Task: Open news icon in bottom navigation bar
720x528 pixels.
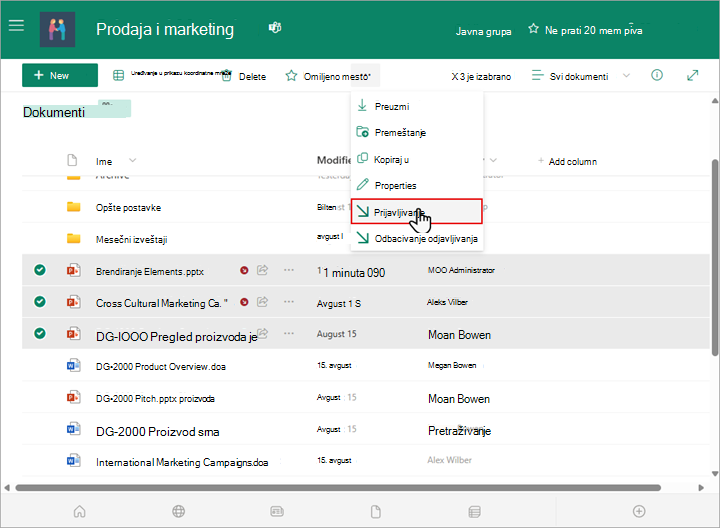Action: tap(277, 511)
